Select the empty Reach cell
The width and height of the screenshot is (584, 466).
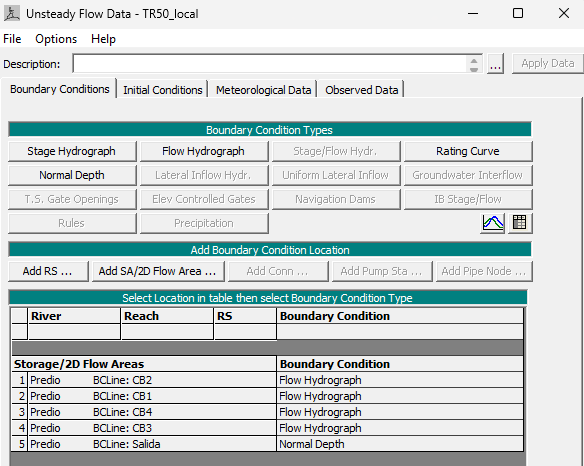coord(167,332)
